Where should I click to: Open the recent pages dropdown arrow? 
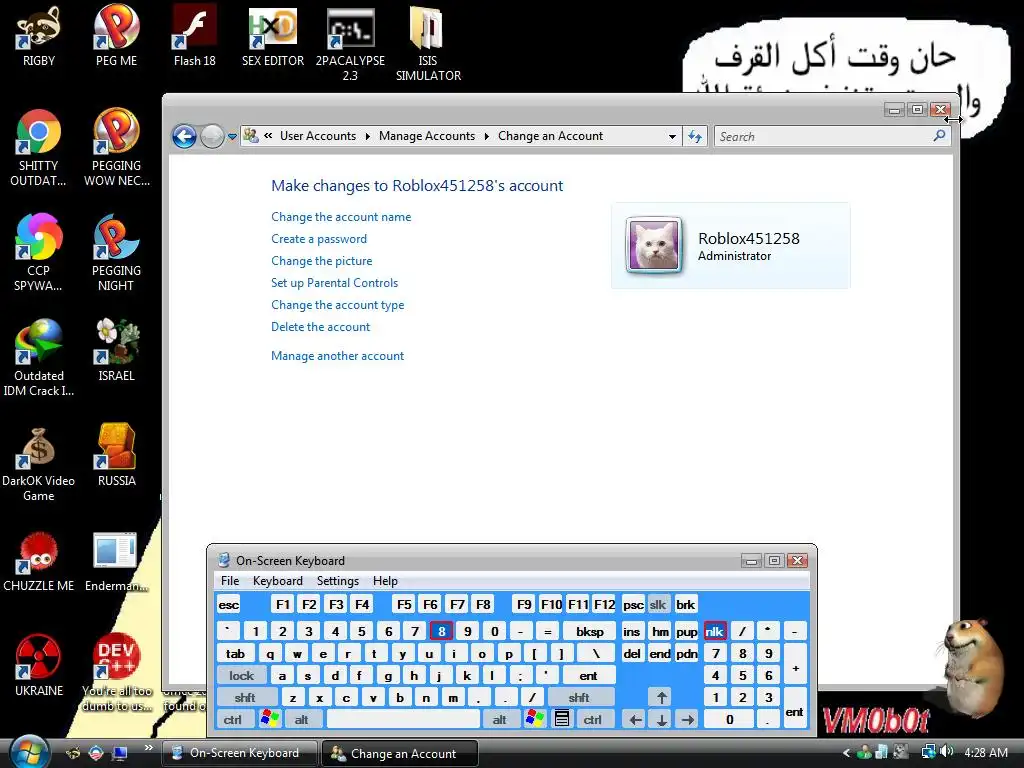[x=232, y=137]
